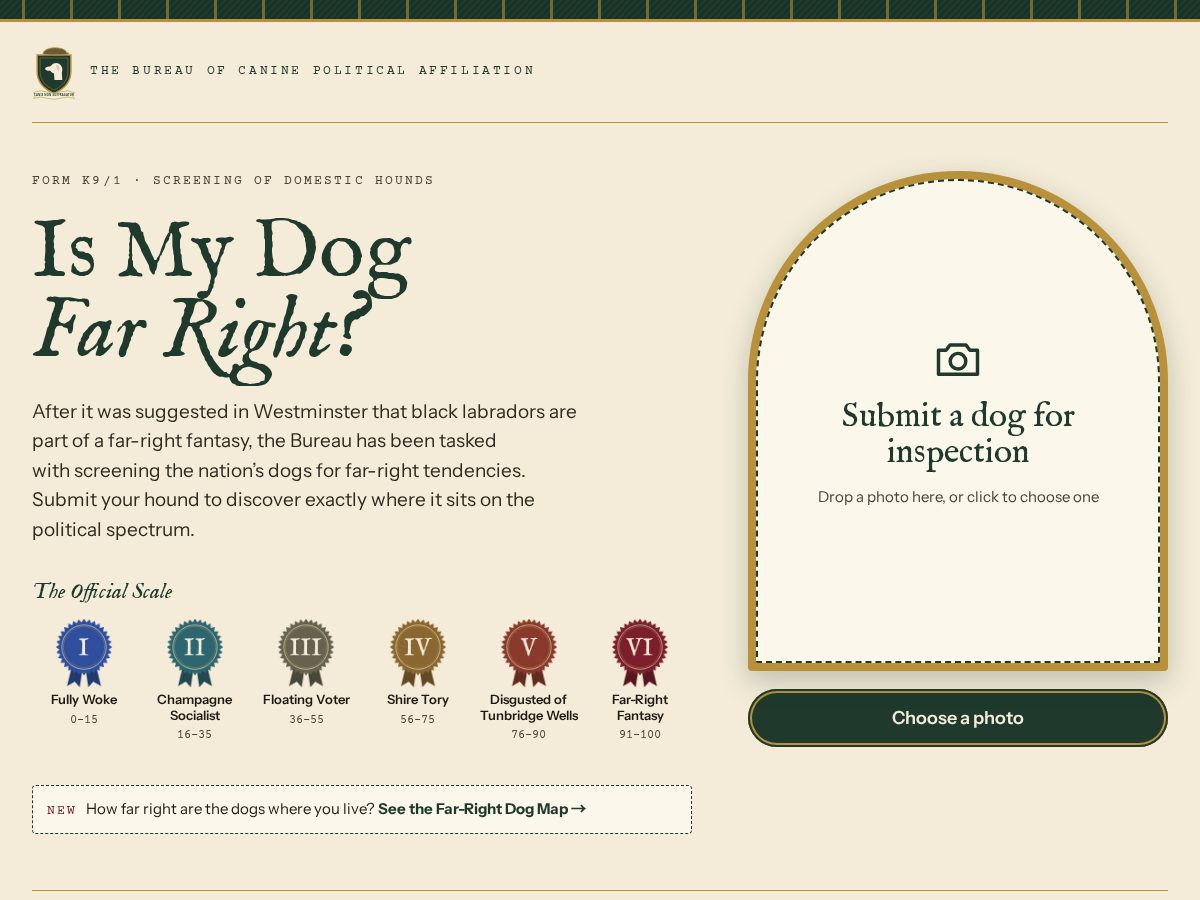Click the camera icon in upload area
This screenshot has height=900, width=1200.
click(958, 360)
